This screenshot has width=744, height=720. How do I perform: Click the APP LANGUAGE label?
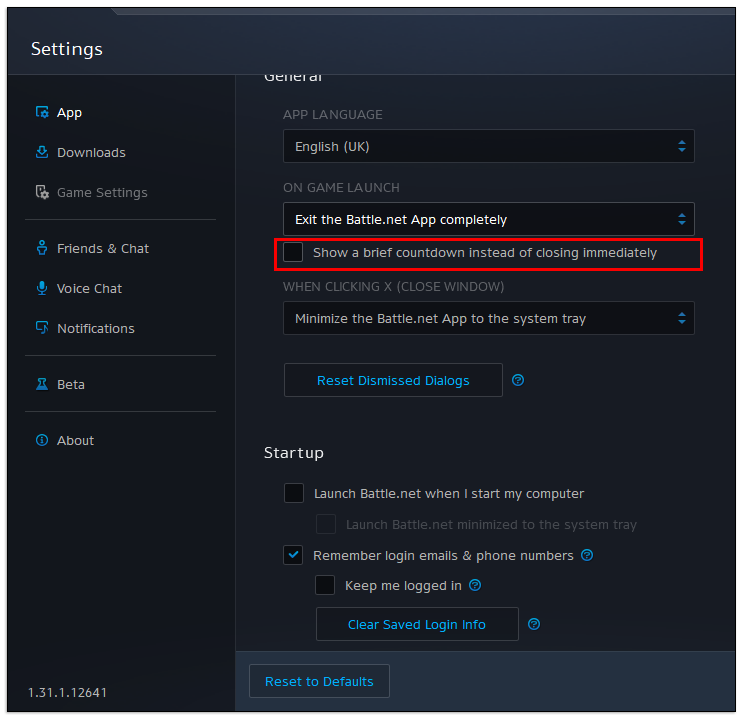coord(333,114)
